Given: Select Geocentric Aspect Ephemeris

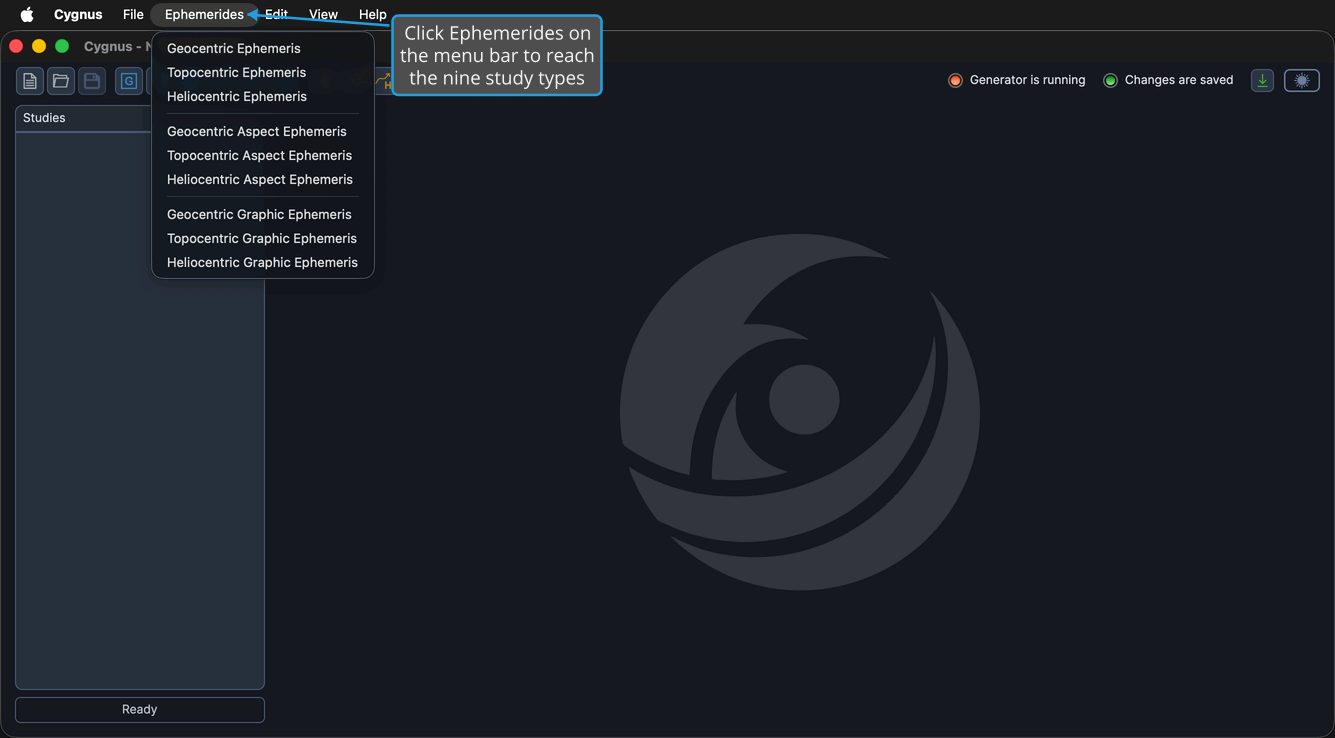Looking at the screenshot, I should pyautogui.click(x=263, y=131).
